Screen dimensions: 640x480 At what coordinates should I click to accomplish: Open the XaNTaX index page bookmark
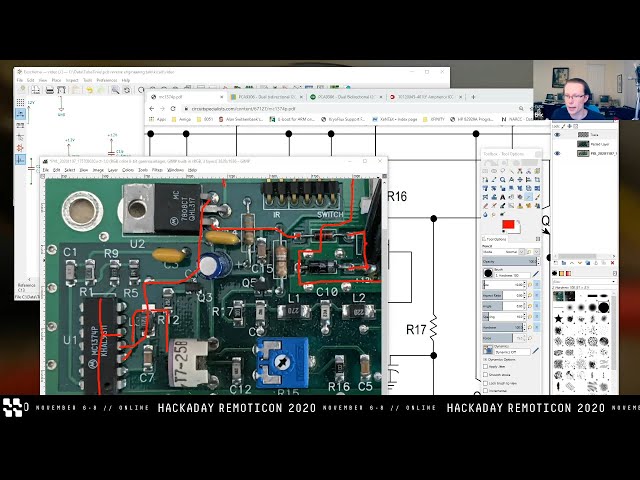(x=394, y=119)
